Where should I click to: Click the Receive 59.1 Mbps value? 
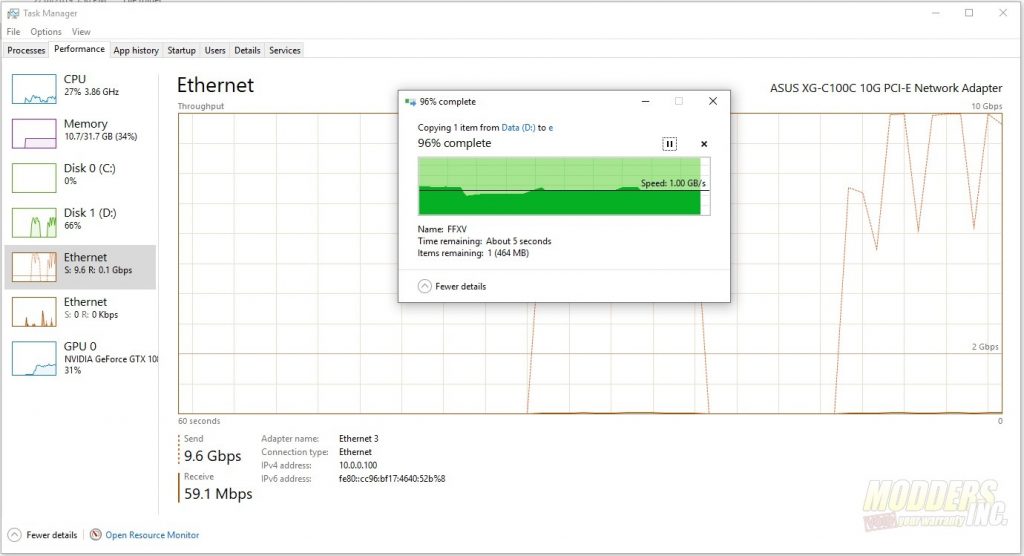218,493
